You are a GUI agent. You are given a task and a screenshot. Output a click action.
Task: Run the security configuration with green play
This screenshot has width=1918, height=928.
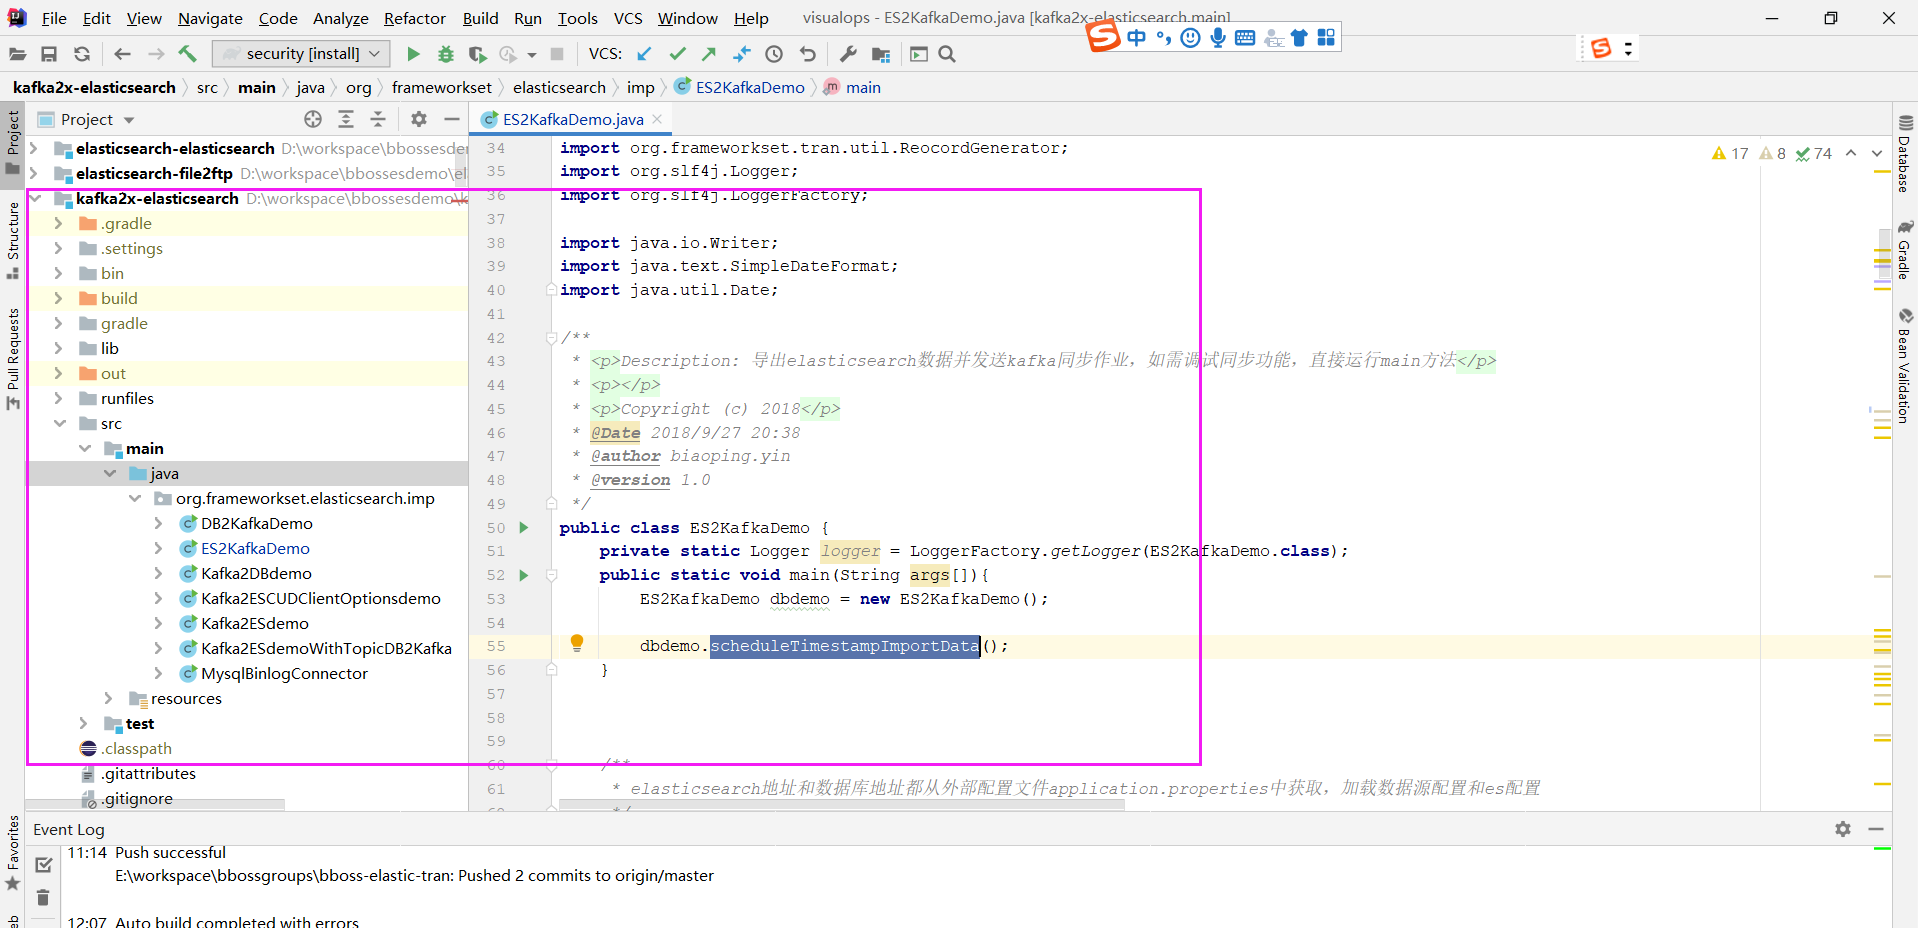coord(413,54)
